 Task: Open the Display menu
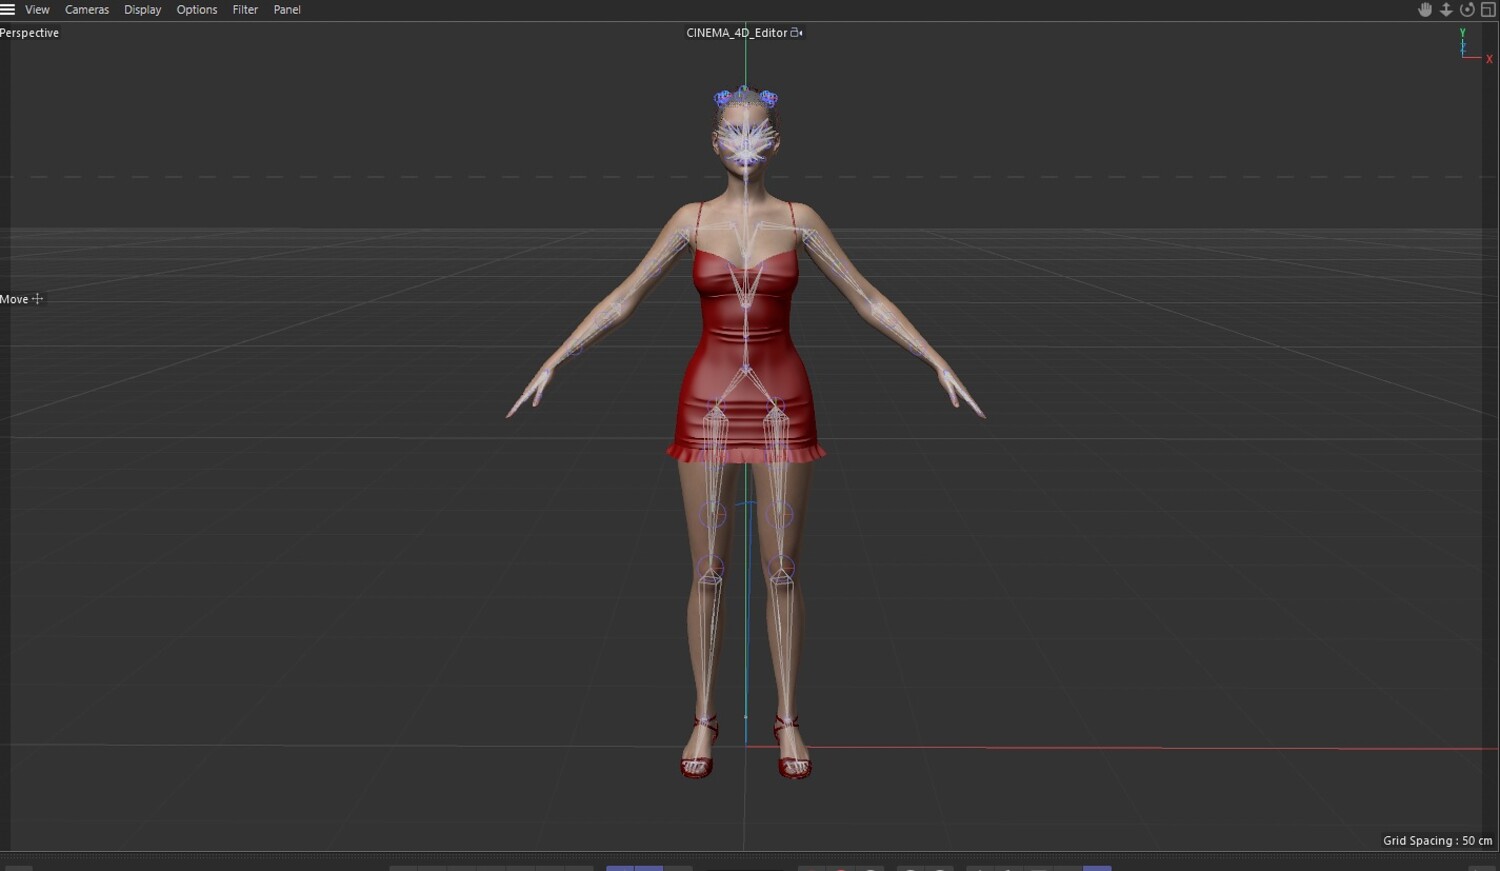(143, 10)
